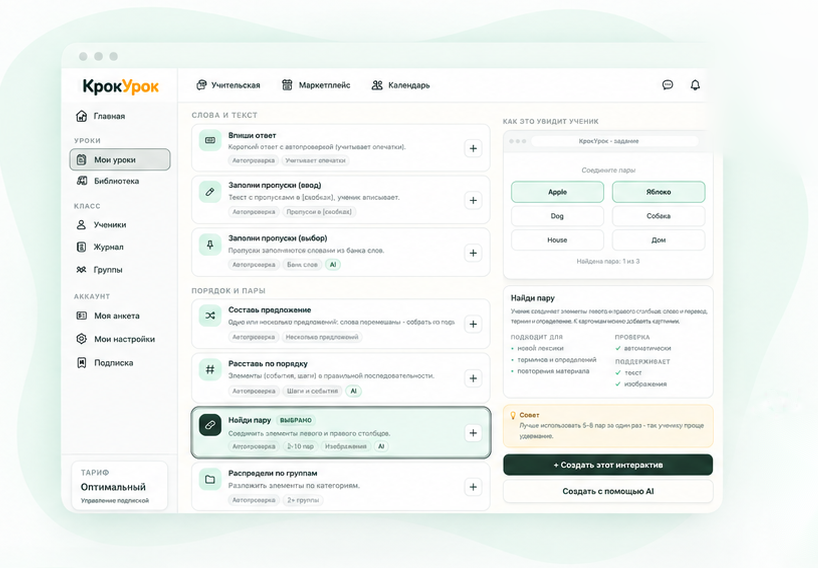Screen dimensions: 818x568
Task: Click the Журнал notebook icon
Action: coord(81,247)
